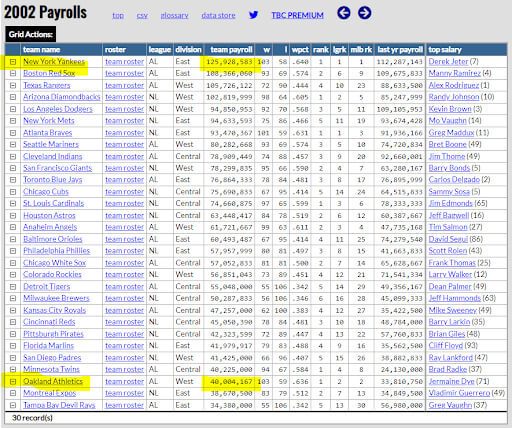Screen dimensions: 512x428
Task: Open the data store link
Action: point(218,15)
